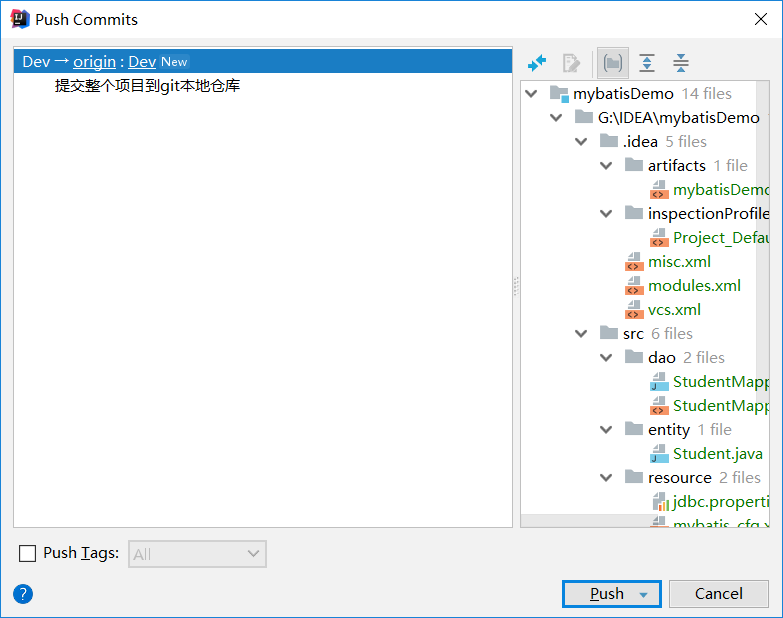Image resolution: width=783 pixels, height=618 pixels.
Task: Click the misc.xml file icon
Action: [634, 262]
